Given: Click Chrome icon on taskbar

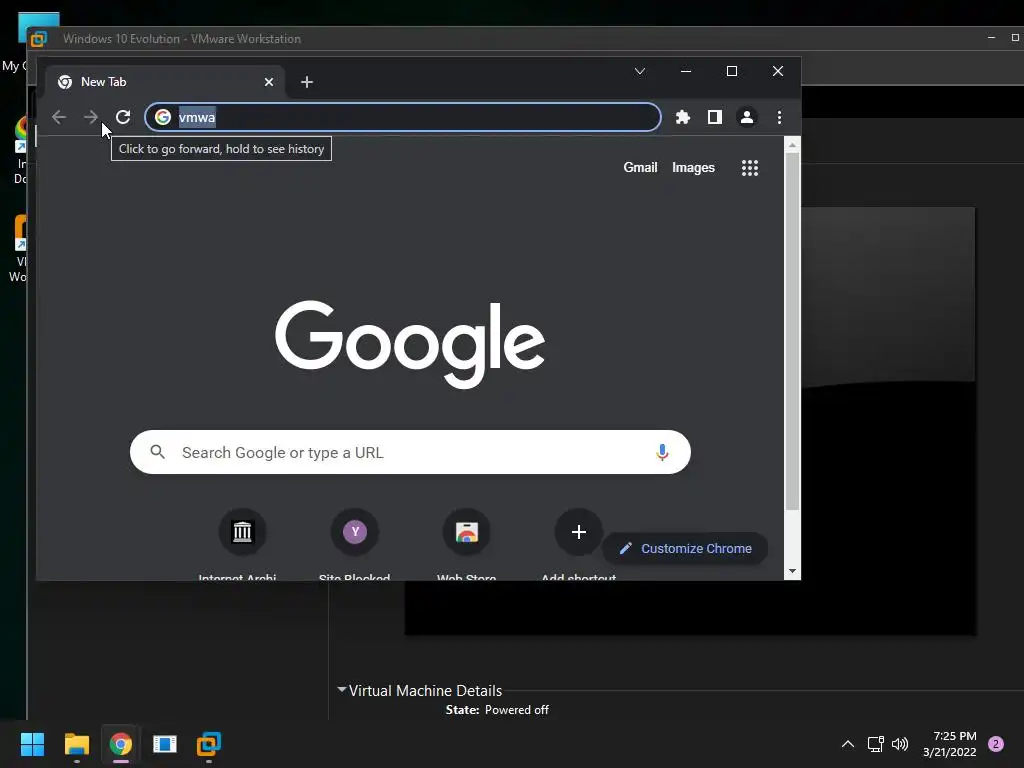Looking at the screenshot, I should (121, 744).
